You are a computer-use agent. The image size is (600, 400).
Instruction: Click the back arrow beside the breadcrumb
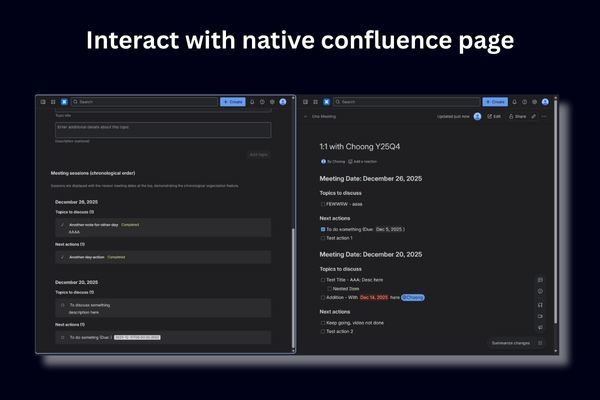[305, 116]
